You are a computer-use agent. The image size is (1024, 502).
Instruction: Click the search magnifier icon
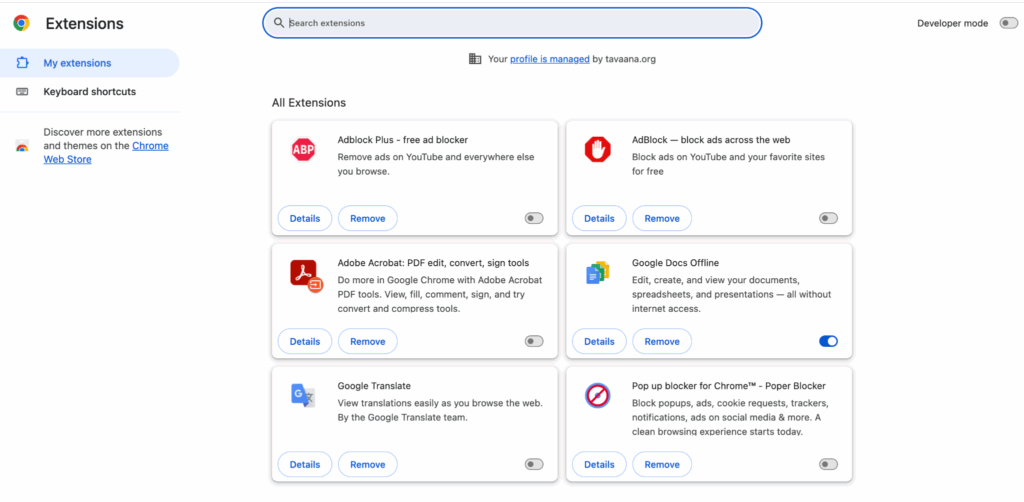[x=279, y=23]
